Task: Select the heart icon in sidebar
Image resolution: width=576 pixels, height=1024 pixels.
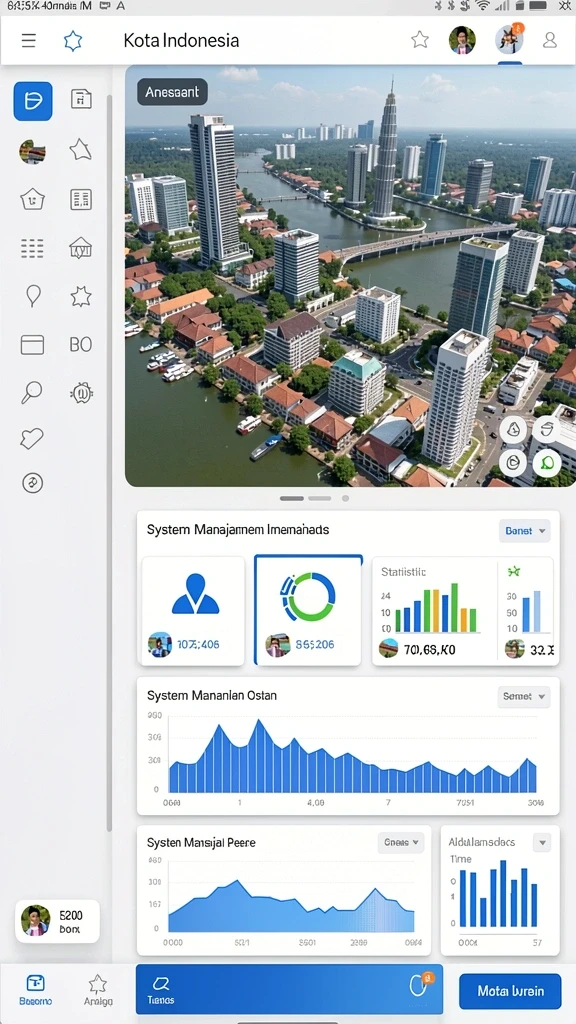Action: coord(32,438)
